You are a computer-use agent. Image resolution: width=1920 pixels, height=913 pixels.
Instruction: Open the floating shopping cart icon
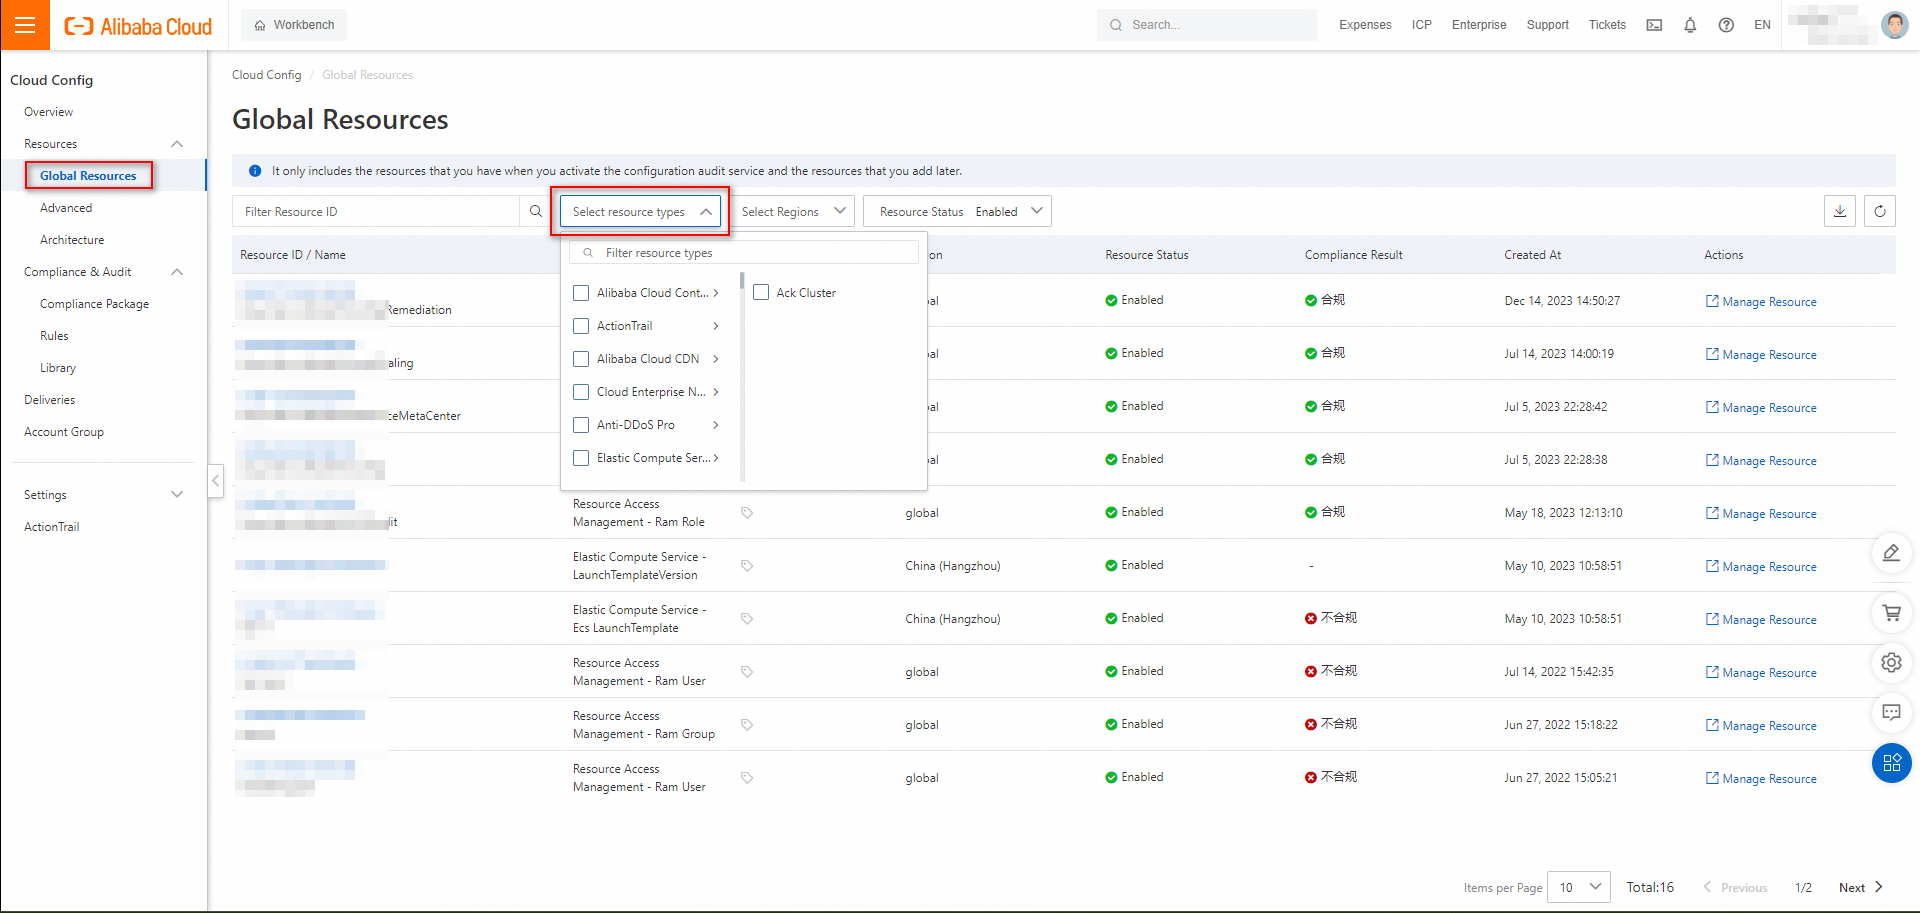click(x=1891, y=613)
